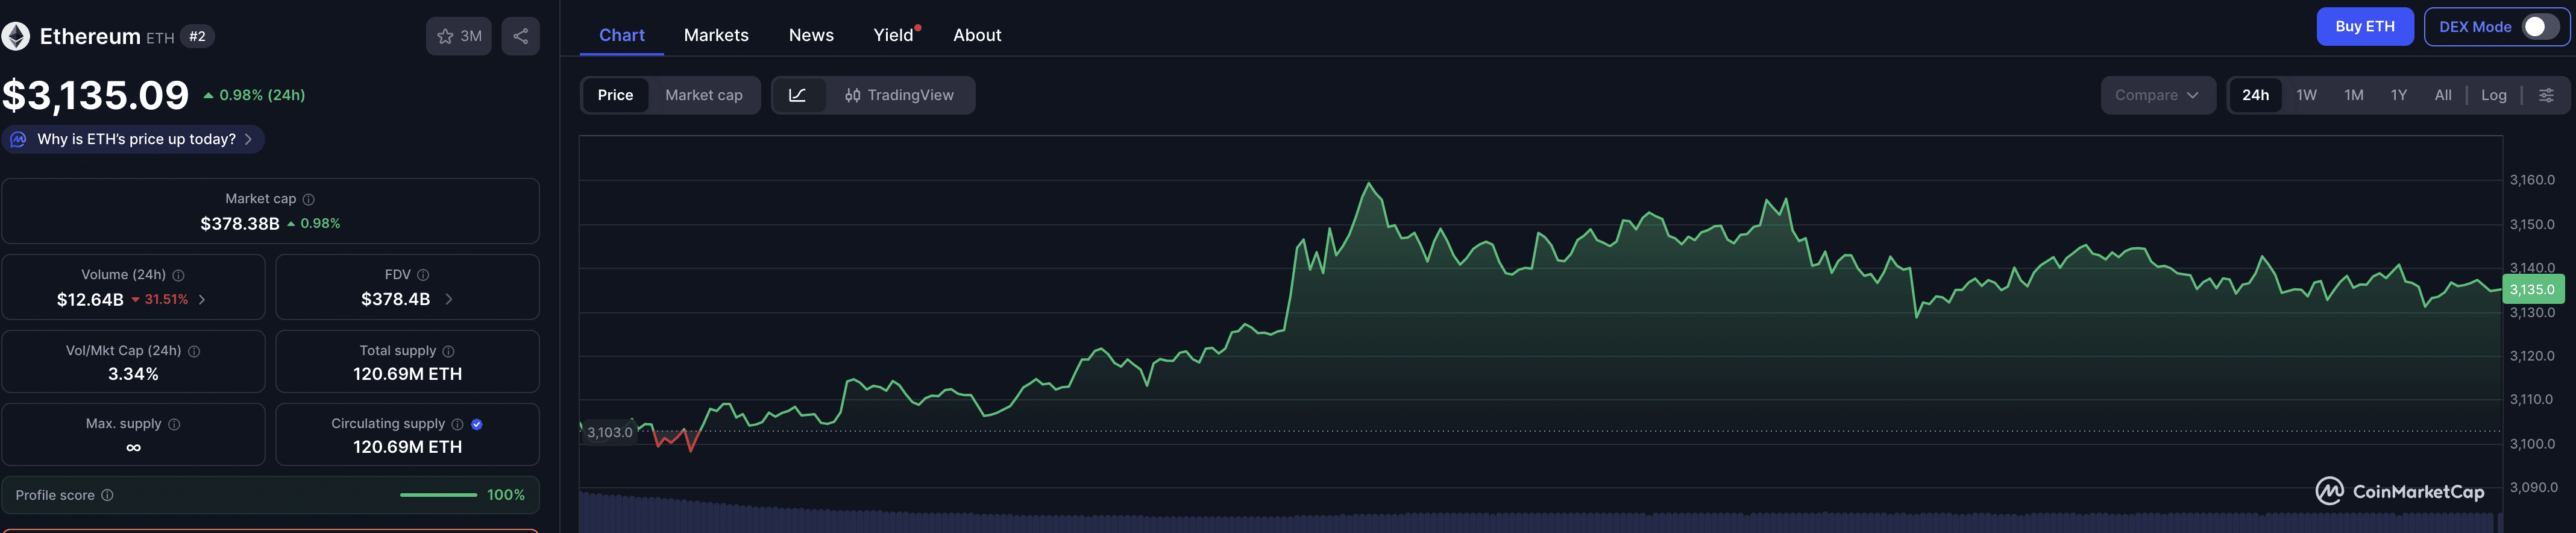Switch to the Markets tab
The height and width of the screenshot is (533, 2576).
click(x=716, y=35)
